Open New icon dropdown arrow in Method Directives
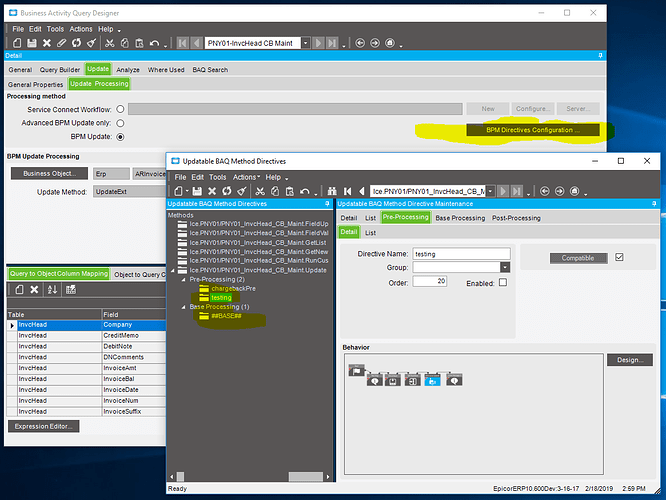Image resolution: width=666 pixels, height=500 pixels. (x=187, y=192)
